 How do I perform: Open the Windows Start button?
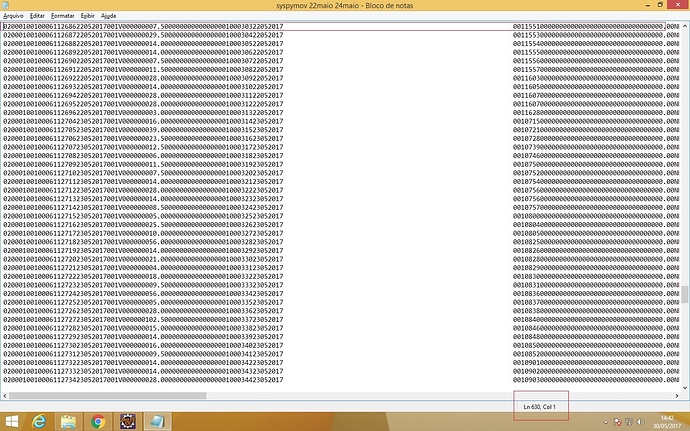12,422
